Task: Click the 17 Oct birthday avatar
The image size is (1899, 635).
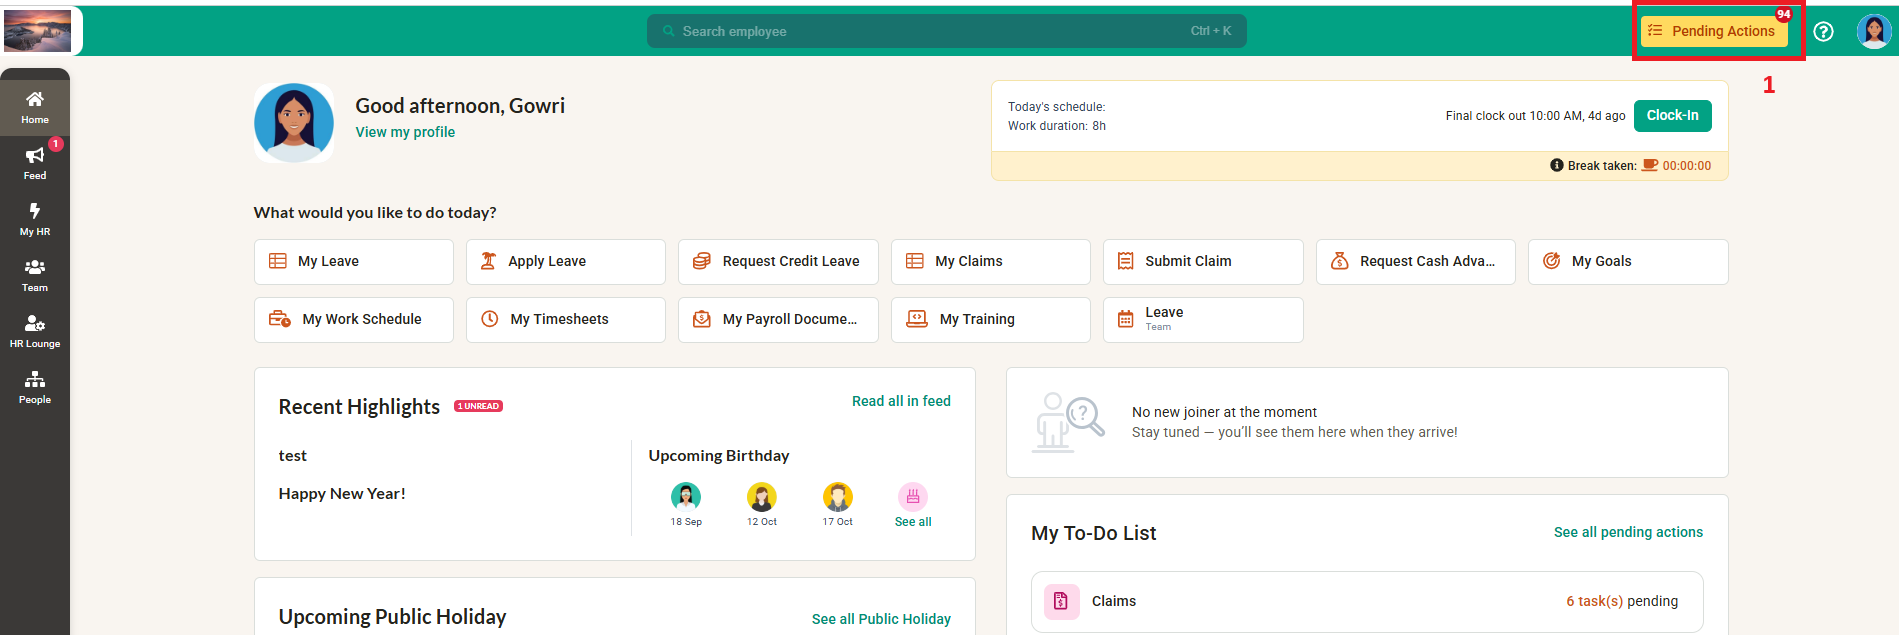Action: tap(838, 496)
